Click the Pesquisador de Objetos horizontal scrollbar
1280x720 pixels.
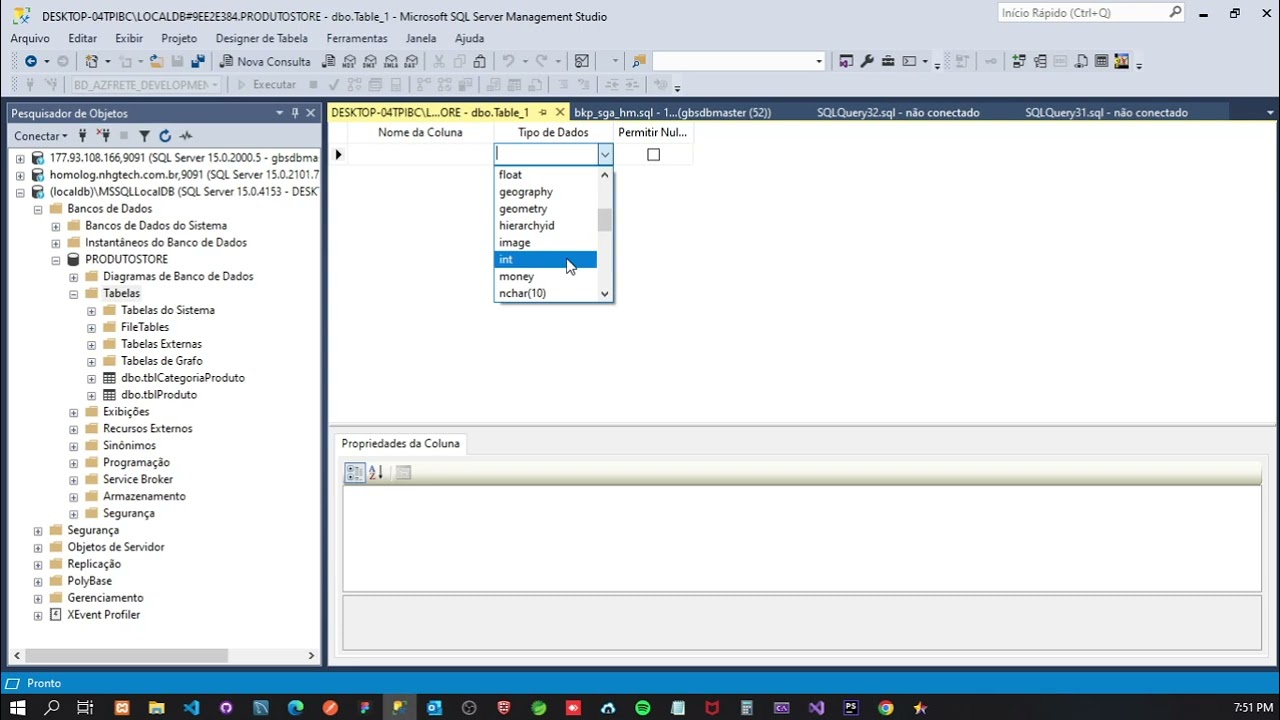tap(127, 656)
